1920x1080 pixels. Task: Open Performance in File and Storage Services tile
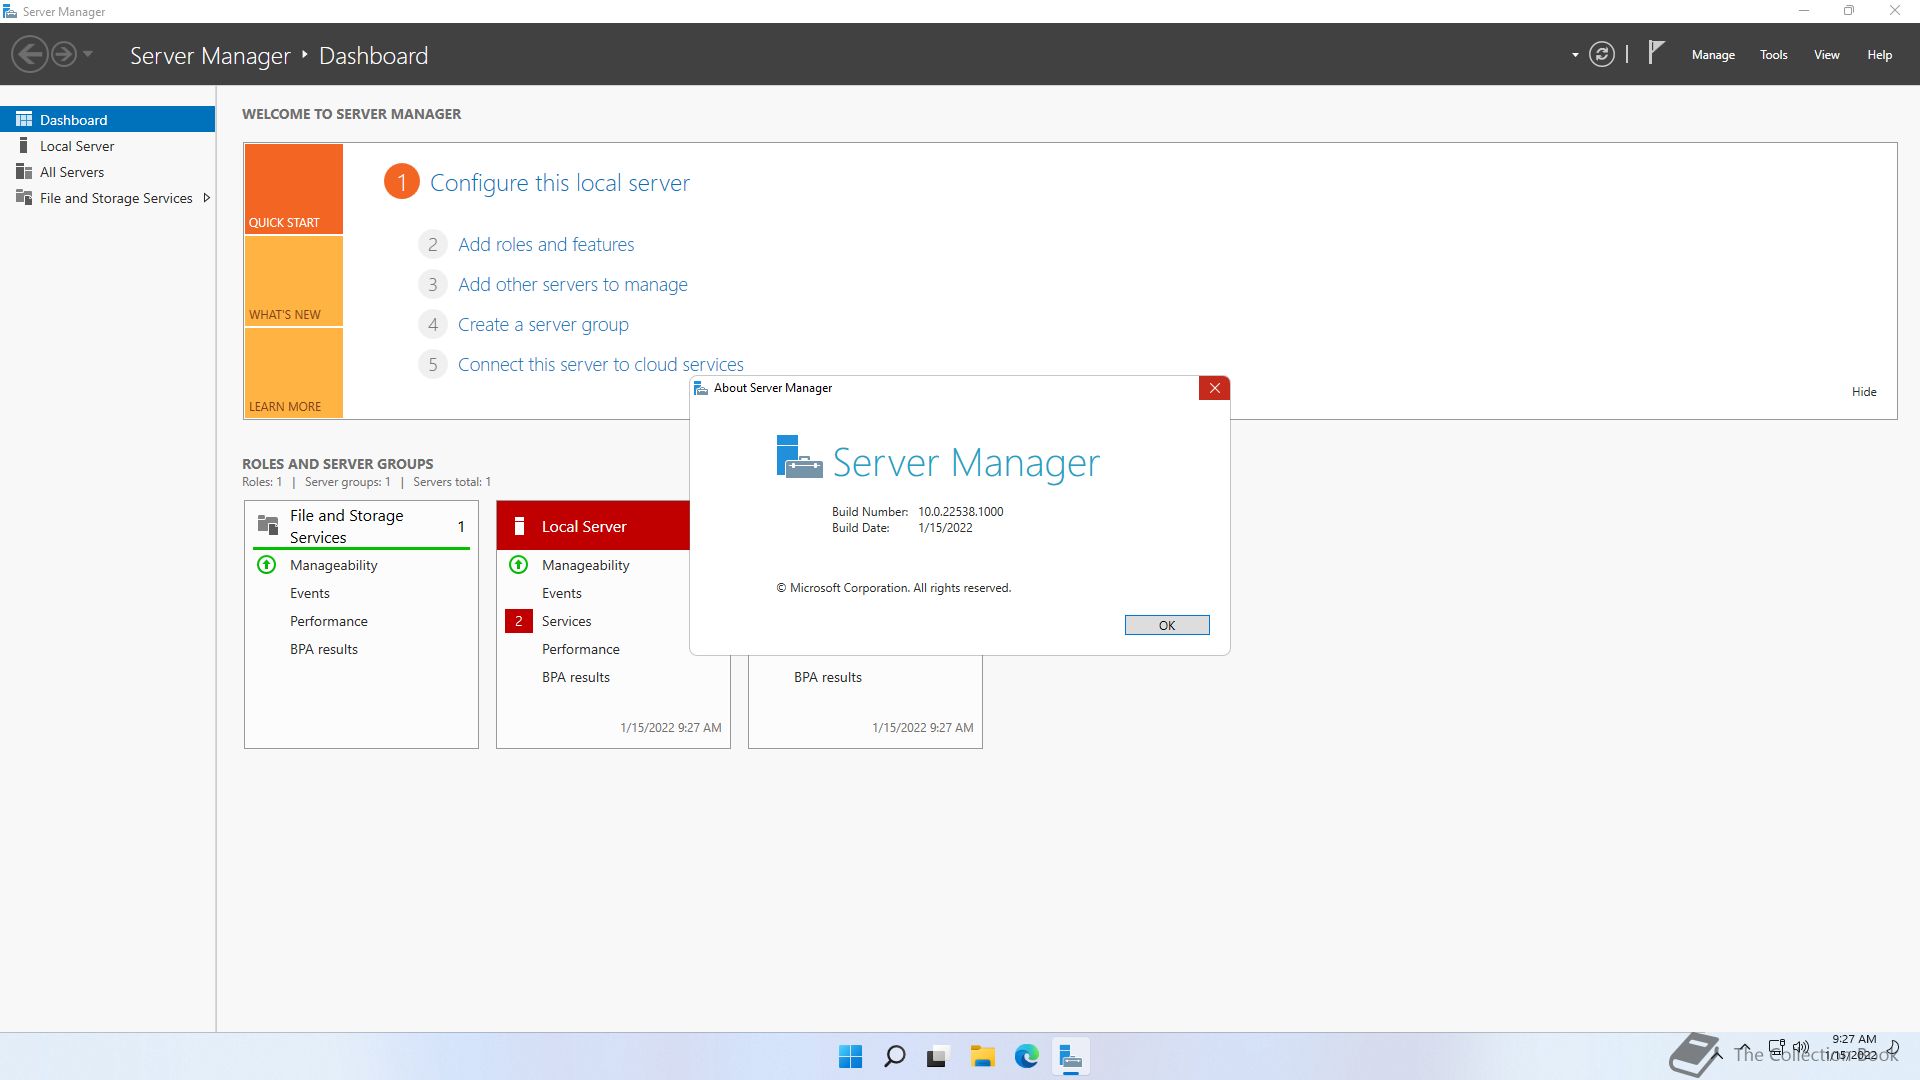tap(329, 621)
